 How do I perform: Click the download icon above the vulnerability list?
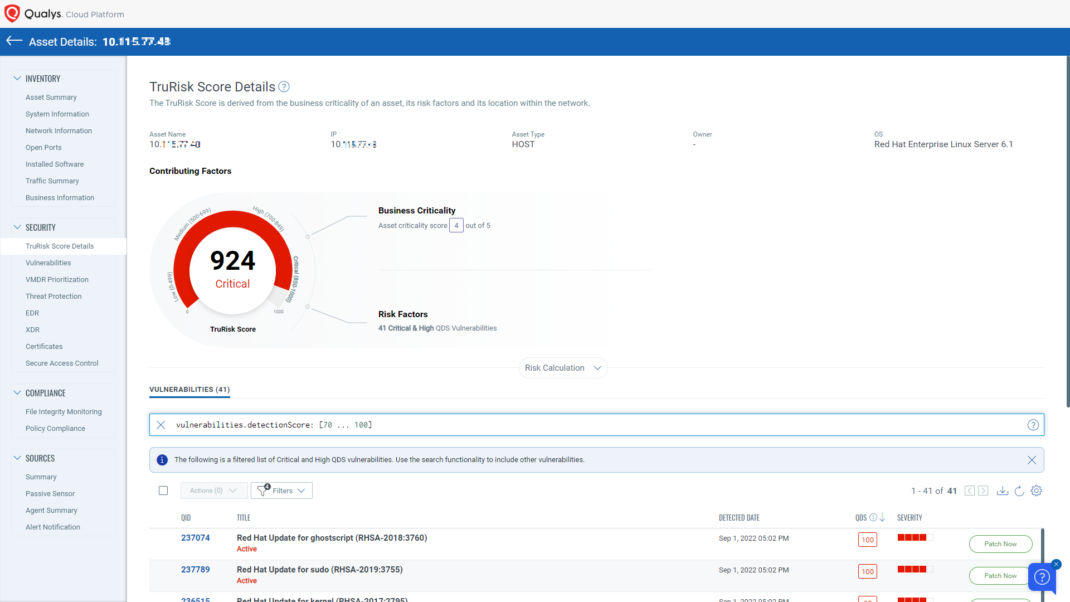click(1003, 490)
